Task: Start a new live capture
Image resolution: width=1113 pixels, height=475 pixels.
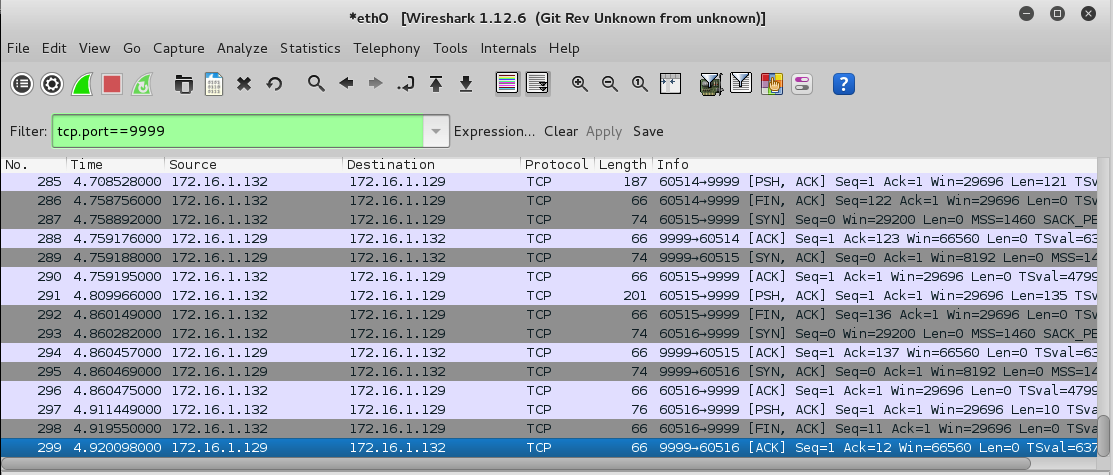Action: 82,84
